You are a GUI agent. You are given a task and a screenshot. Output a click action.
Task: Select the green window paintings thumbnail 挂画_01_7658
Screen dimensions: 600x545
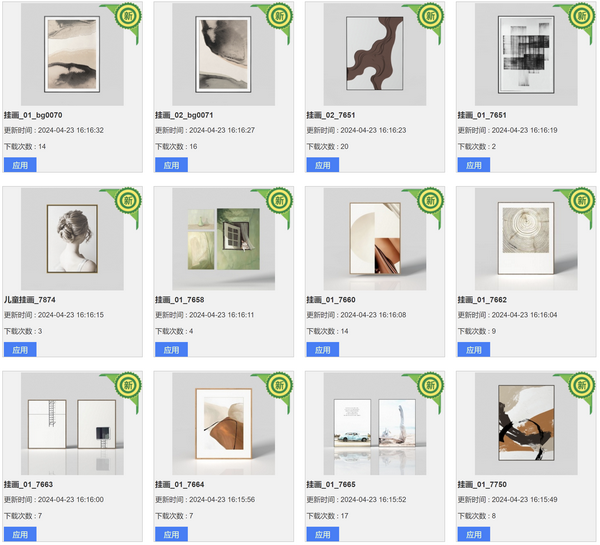point(223,239)
